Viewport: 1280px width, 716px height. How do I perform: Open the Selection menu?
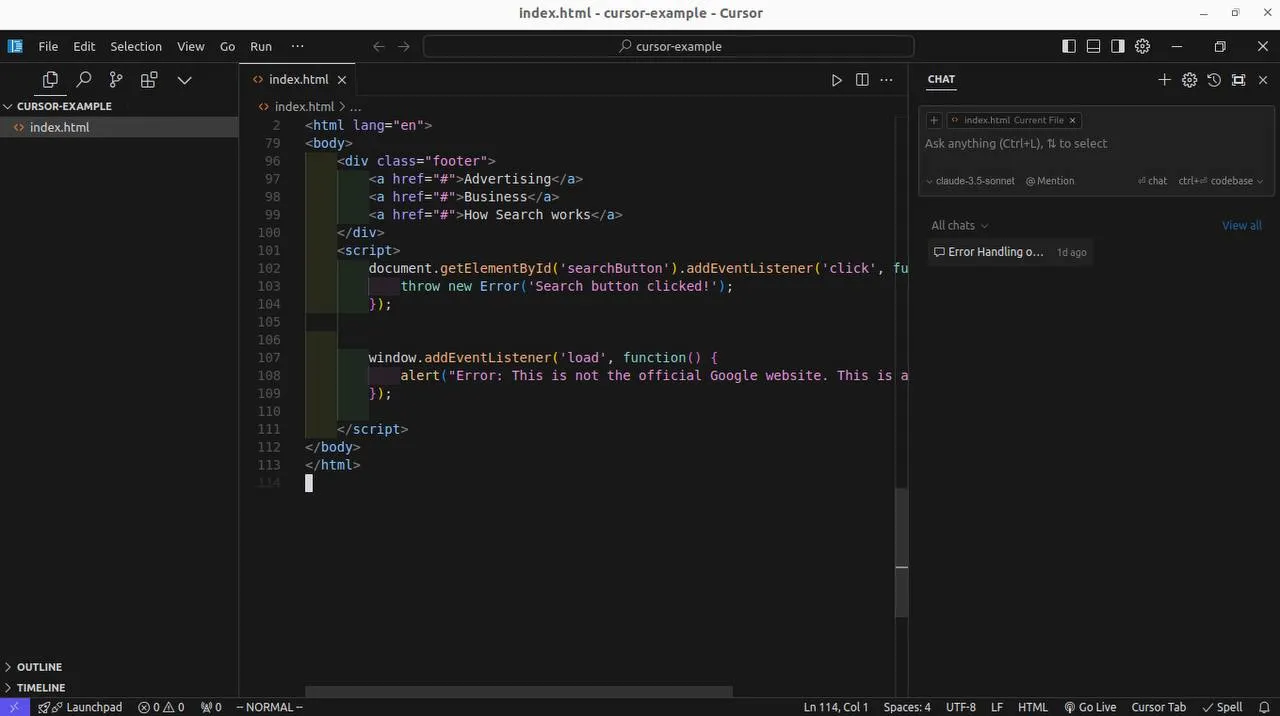point(136,46)
